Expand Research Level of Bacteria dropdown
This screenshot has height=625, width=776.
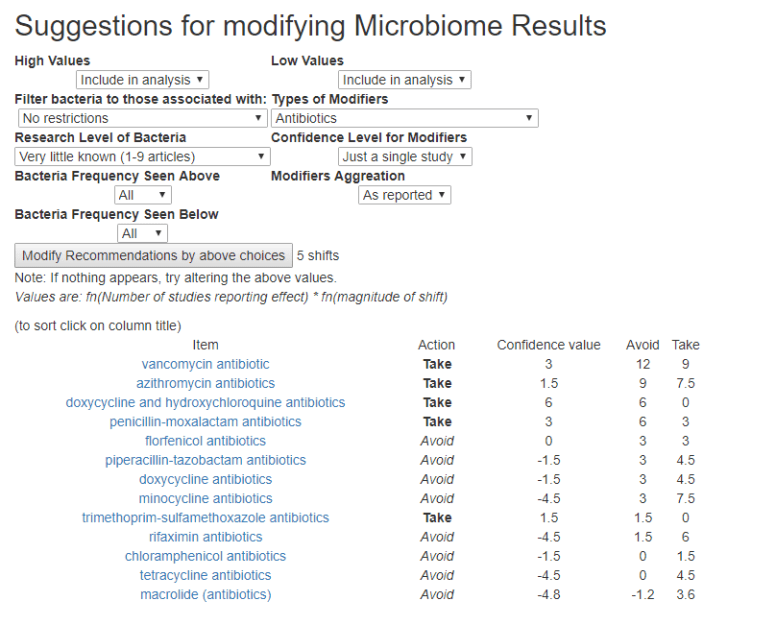(x=143, y=157)
